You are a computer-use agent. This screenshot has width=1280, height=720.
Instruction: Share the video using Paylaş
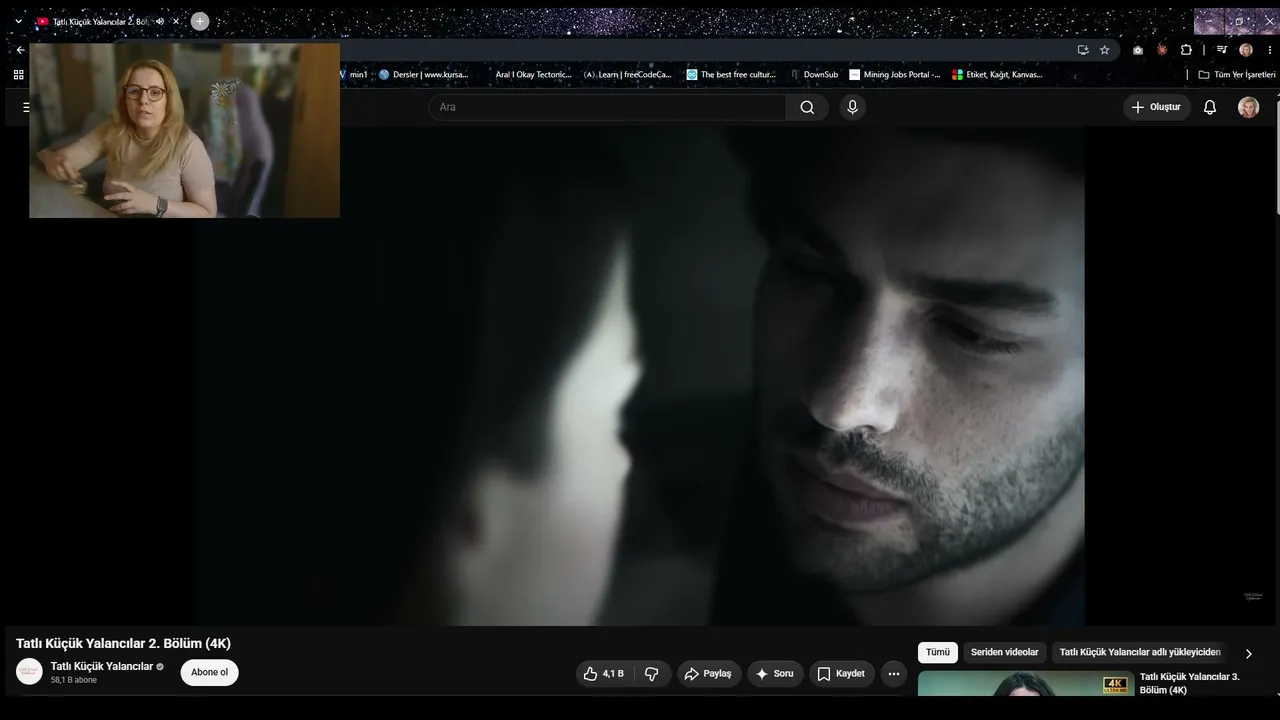709,674
